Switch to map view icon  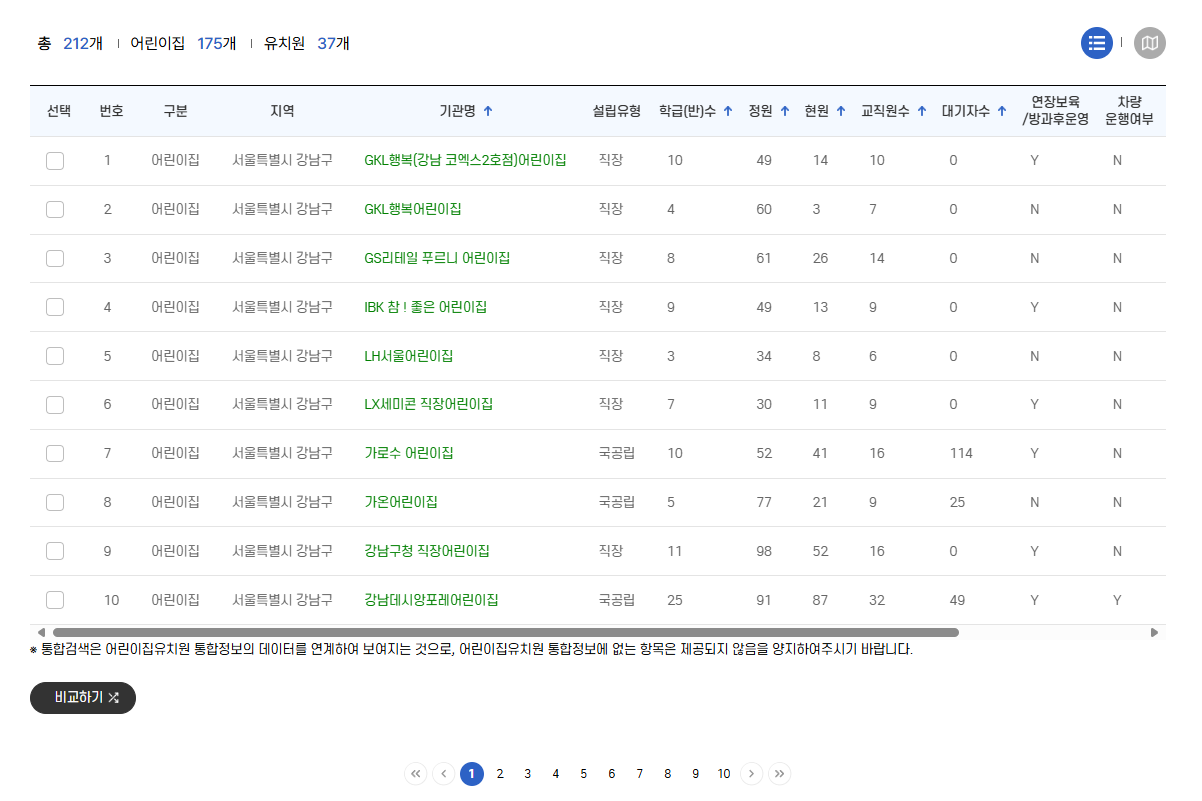1150,43
